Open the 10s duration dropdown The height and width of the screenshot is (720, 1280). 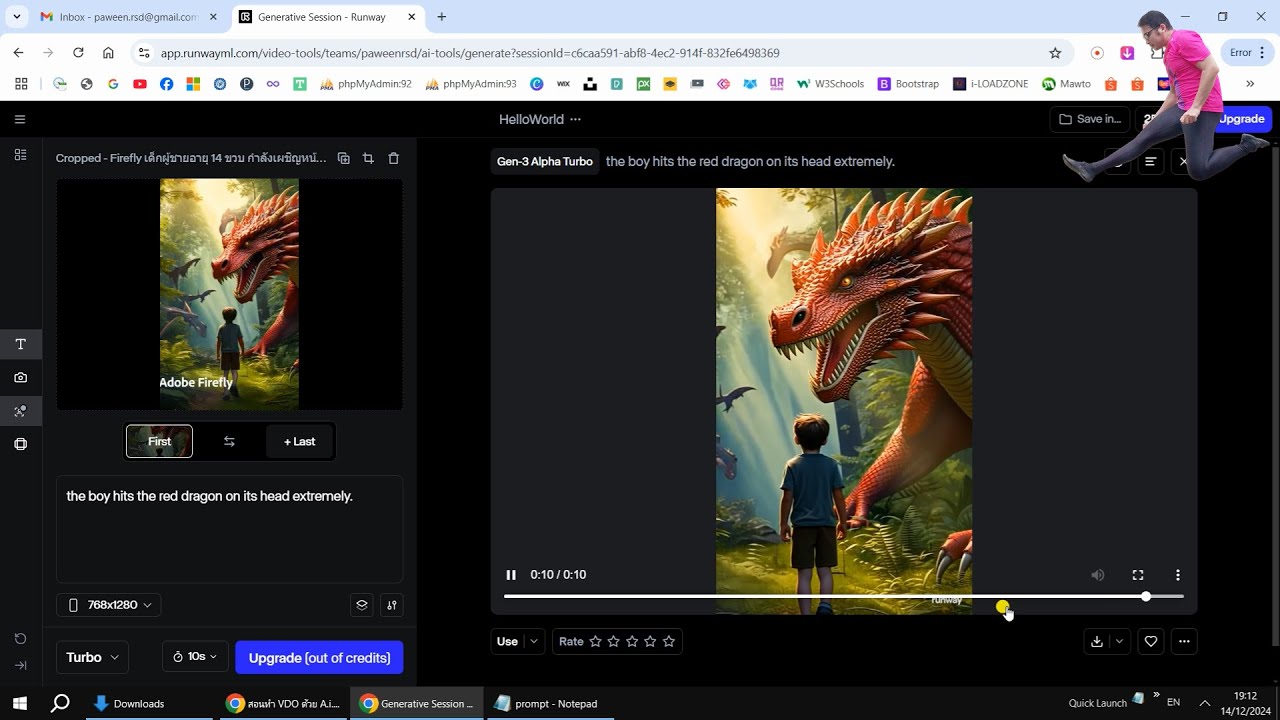pyautogui.click(x=195, y=657)
